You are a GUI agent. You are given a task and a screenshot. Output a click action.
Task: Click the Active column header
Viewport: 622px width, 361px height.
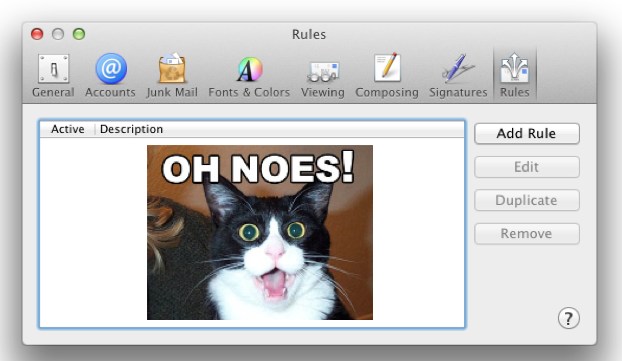(x=67, y=129)
